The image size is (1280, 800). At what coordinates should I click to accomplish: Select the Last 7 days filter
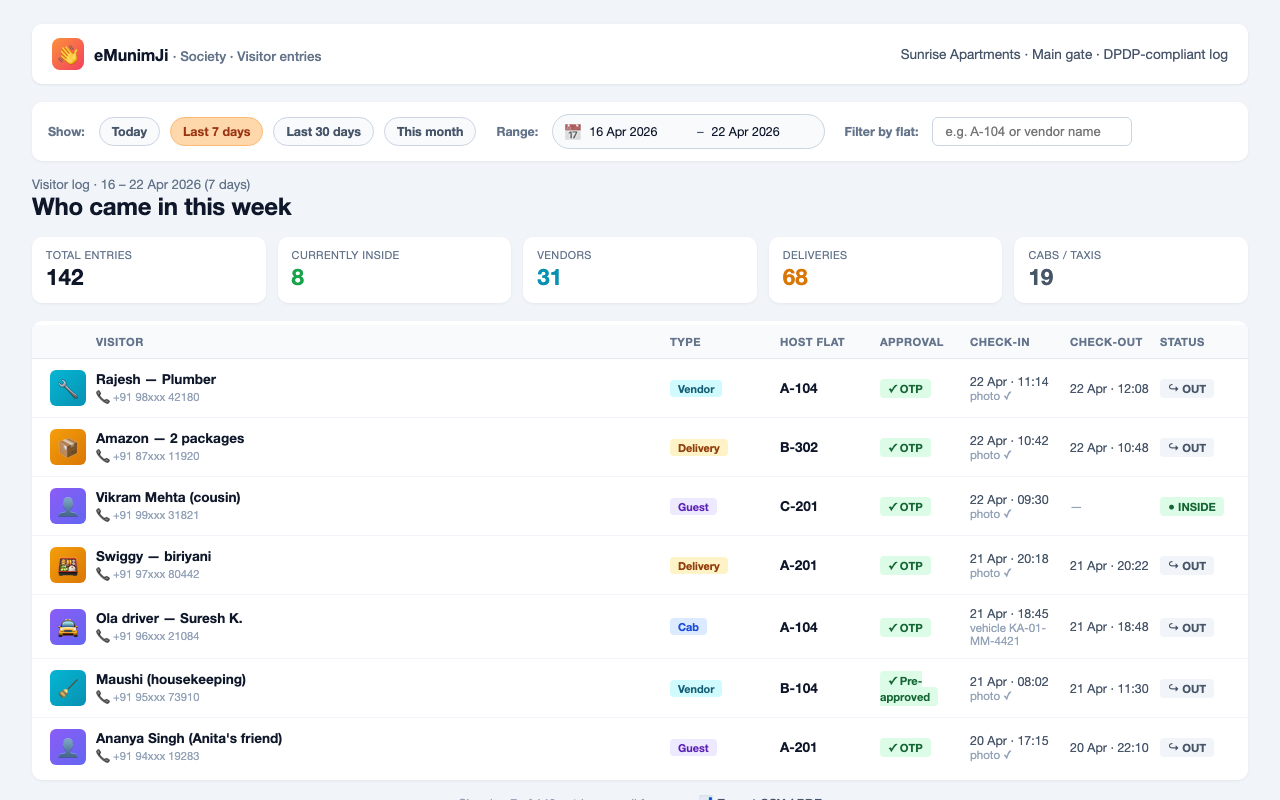tap(216, 131)
